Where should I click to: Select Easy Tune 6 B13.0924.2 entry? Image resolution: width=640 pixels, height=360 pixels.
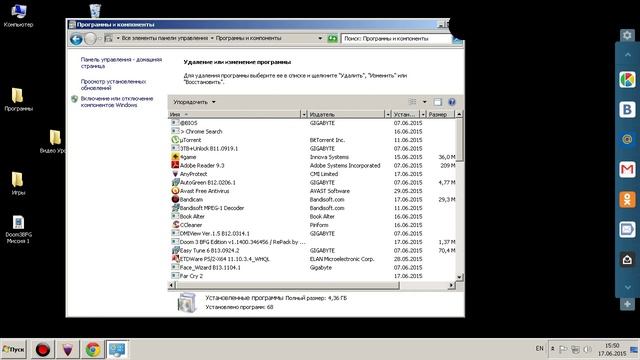(313, 251)
